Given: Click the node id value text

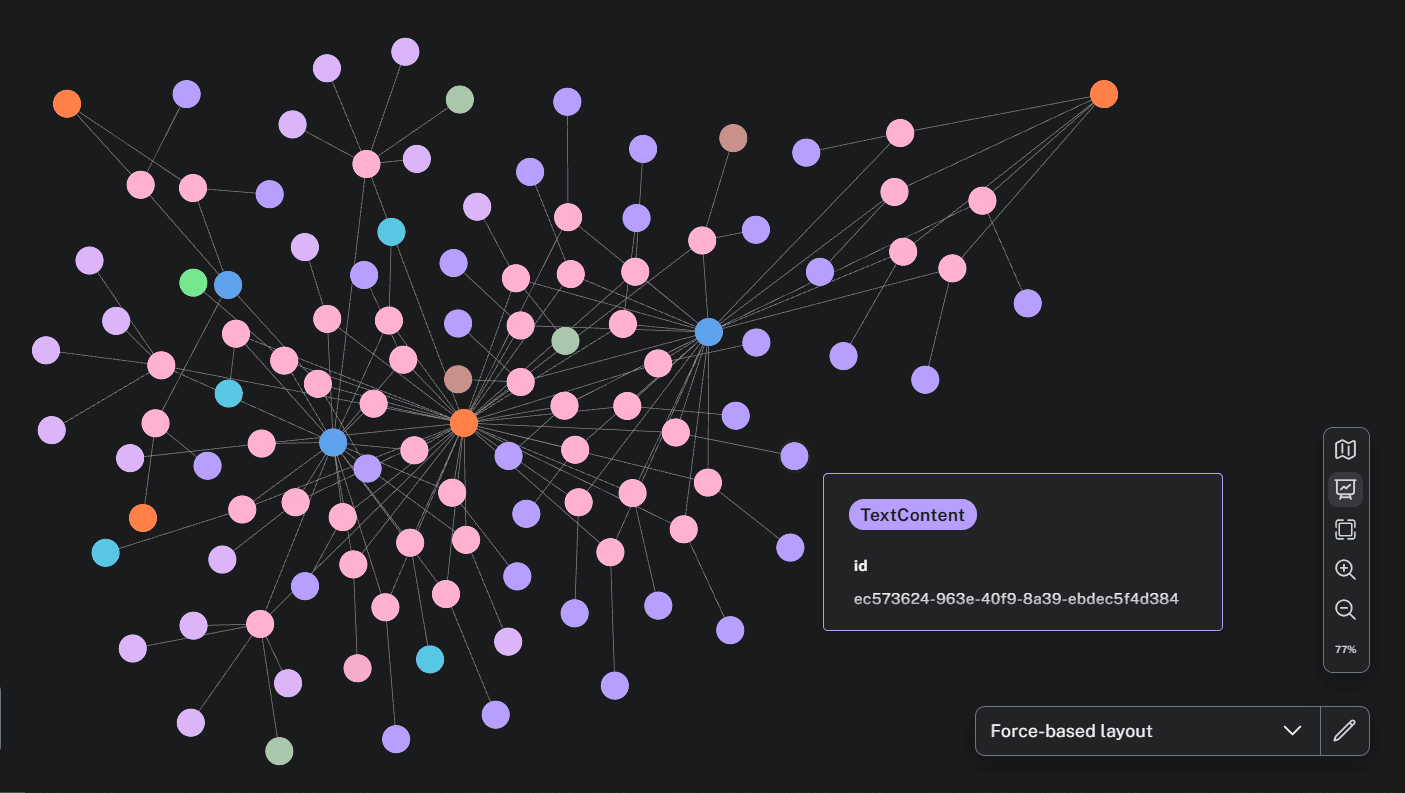Looking at the screenshot, I should pyautogui.click(x=1015, y=599).
